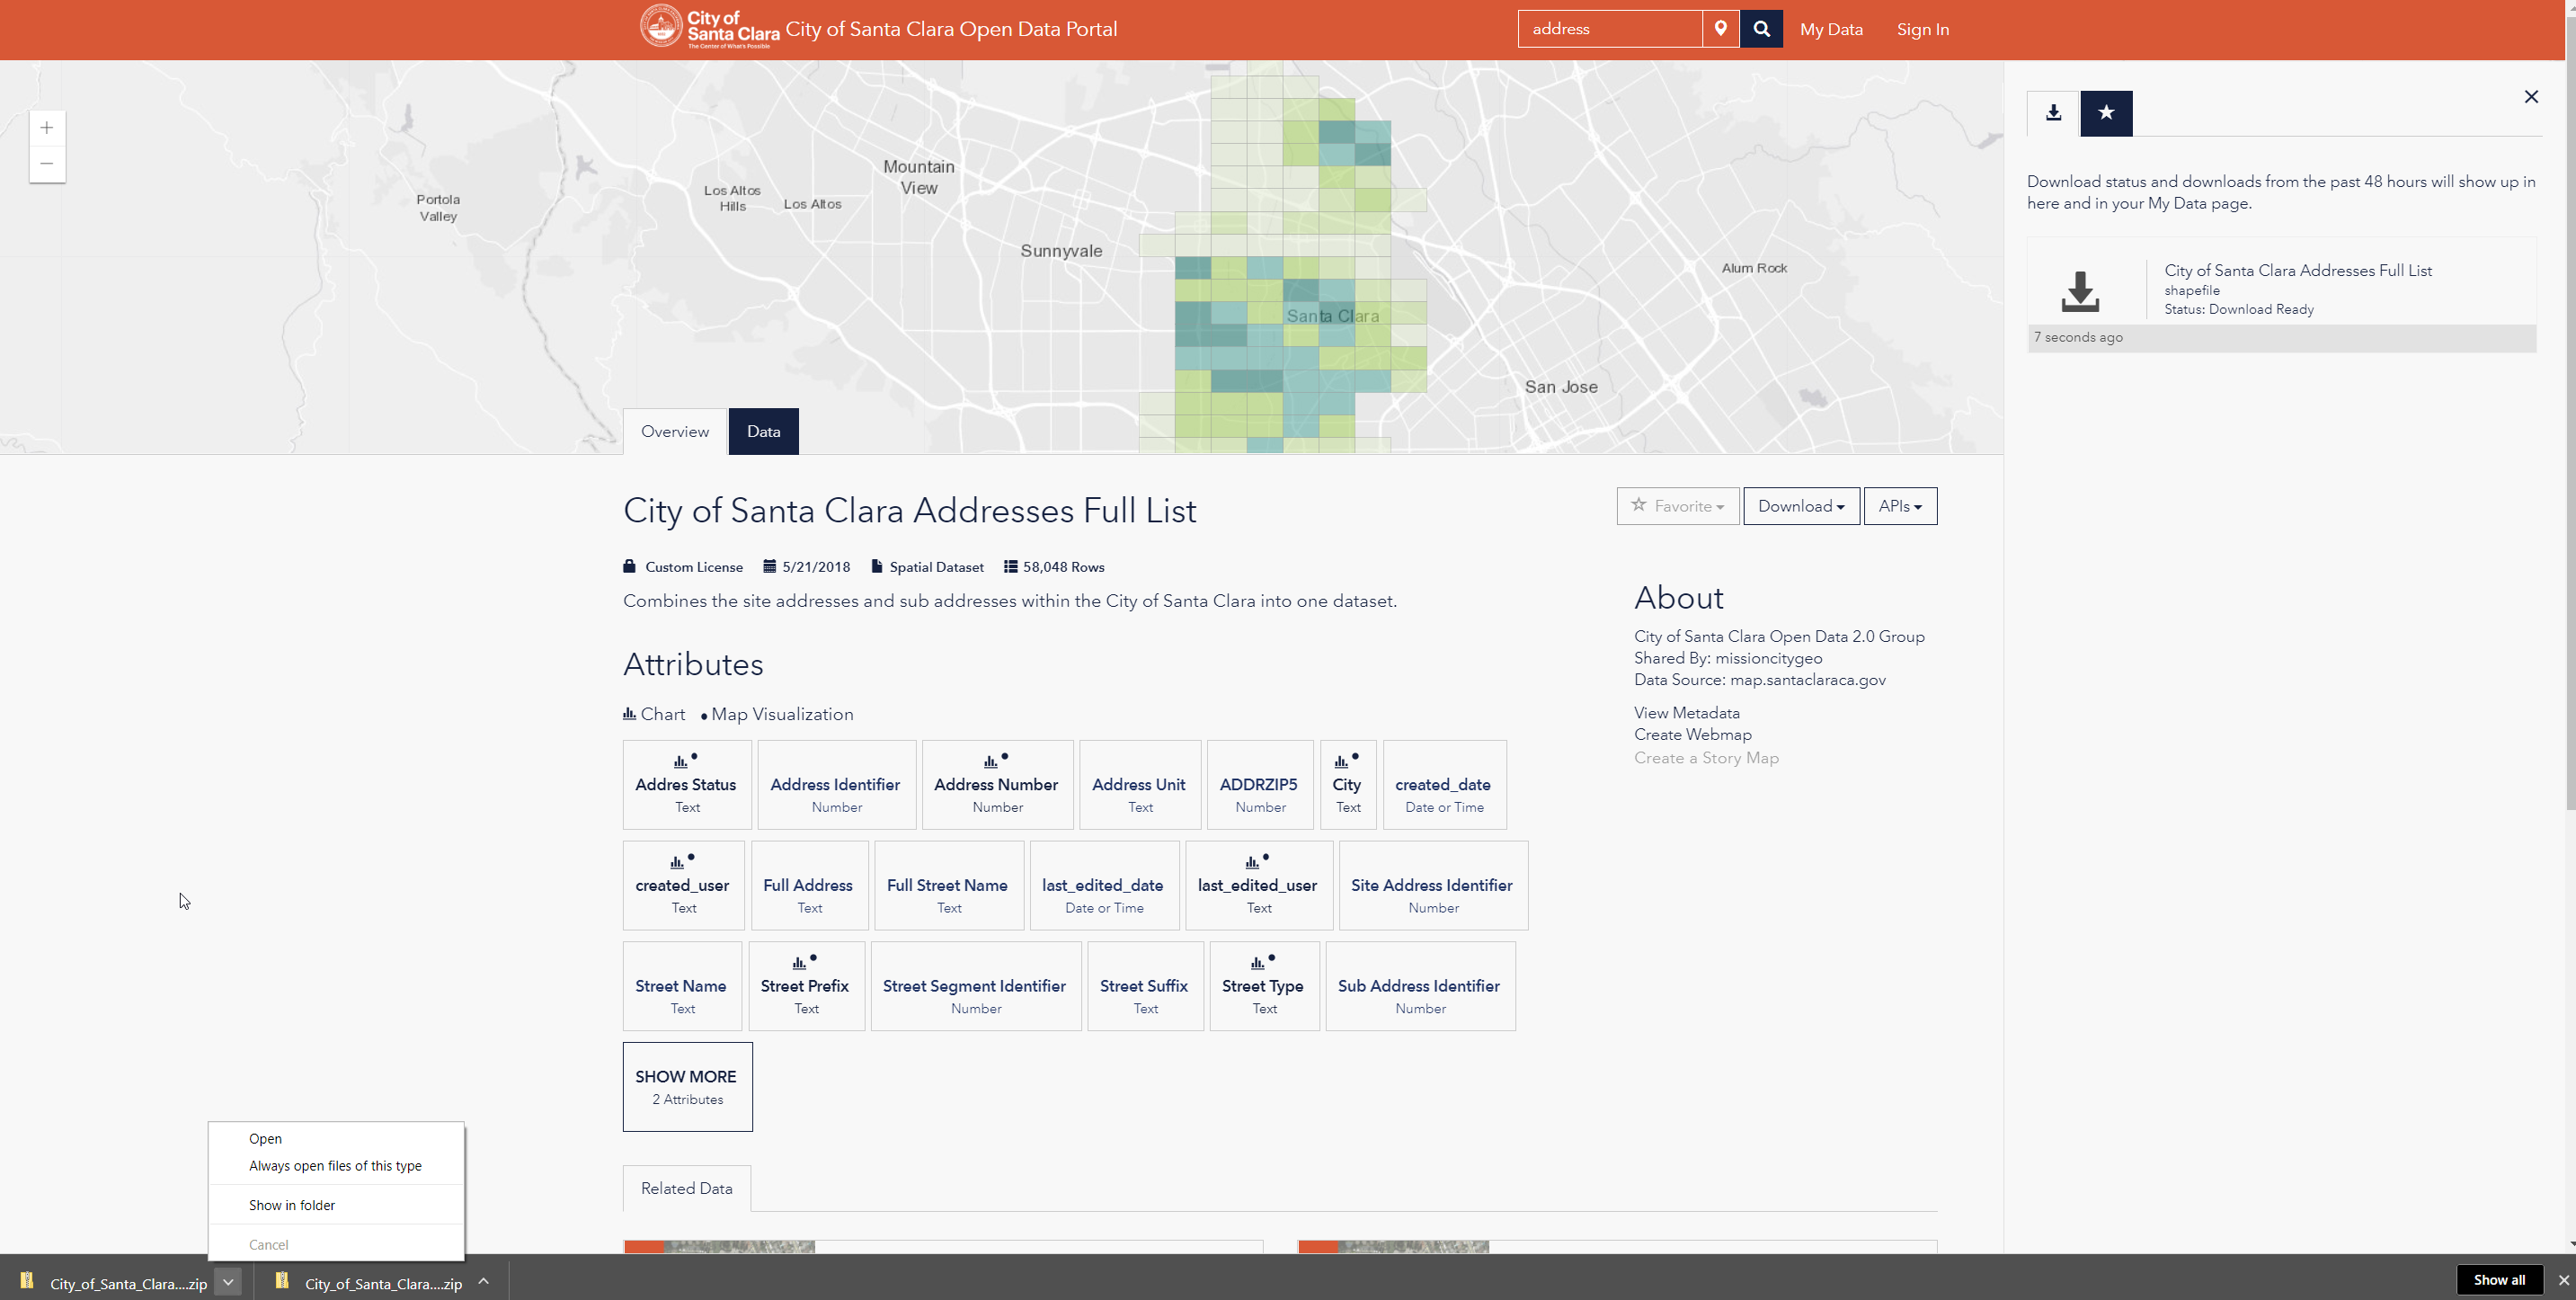Click second City_of_Santa_Clara zip download item
This screenshot has width=2576, height=1300.
coord(383,1283)
